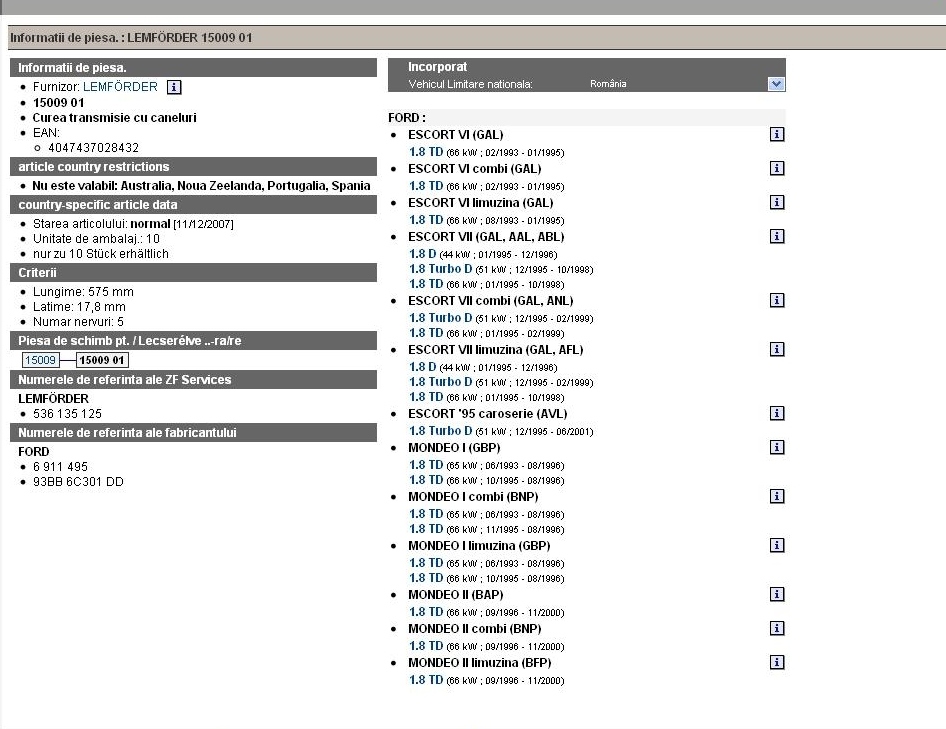Show info for MONDEO II limuzina (BFP)
This screenshot has height=729, width=946.
777,662
